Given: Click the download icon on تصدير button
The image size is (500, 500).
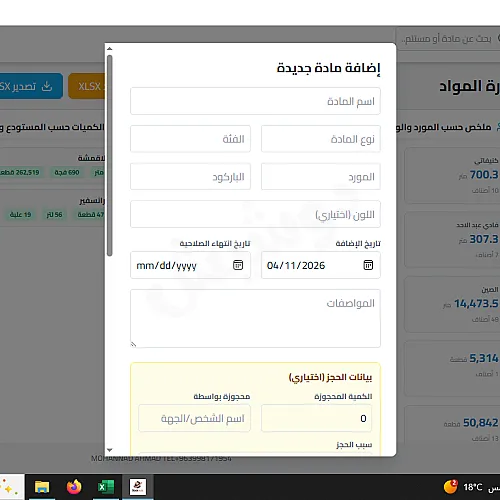Looking at the screenshot, I should tap(47, 86).
